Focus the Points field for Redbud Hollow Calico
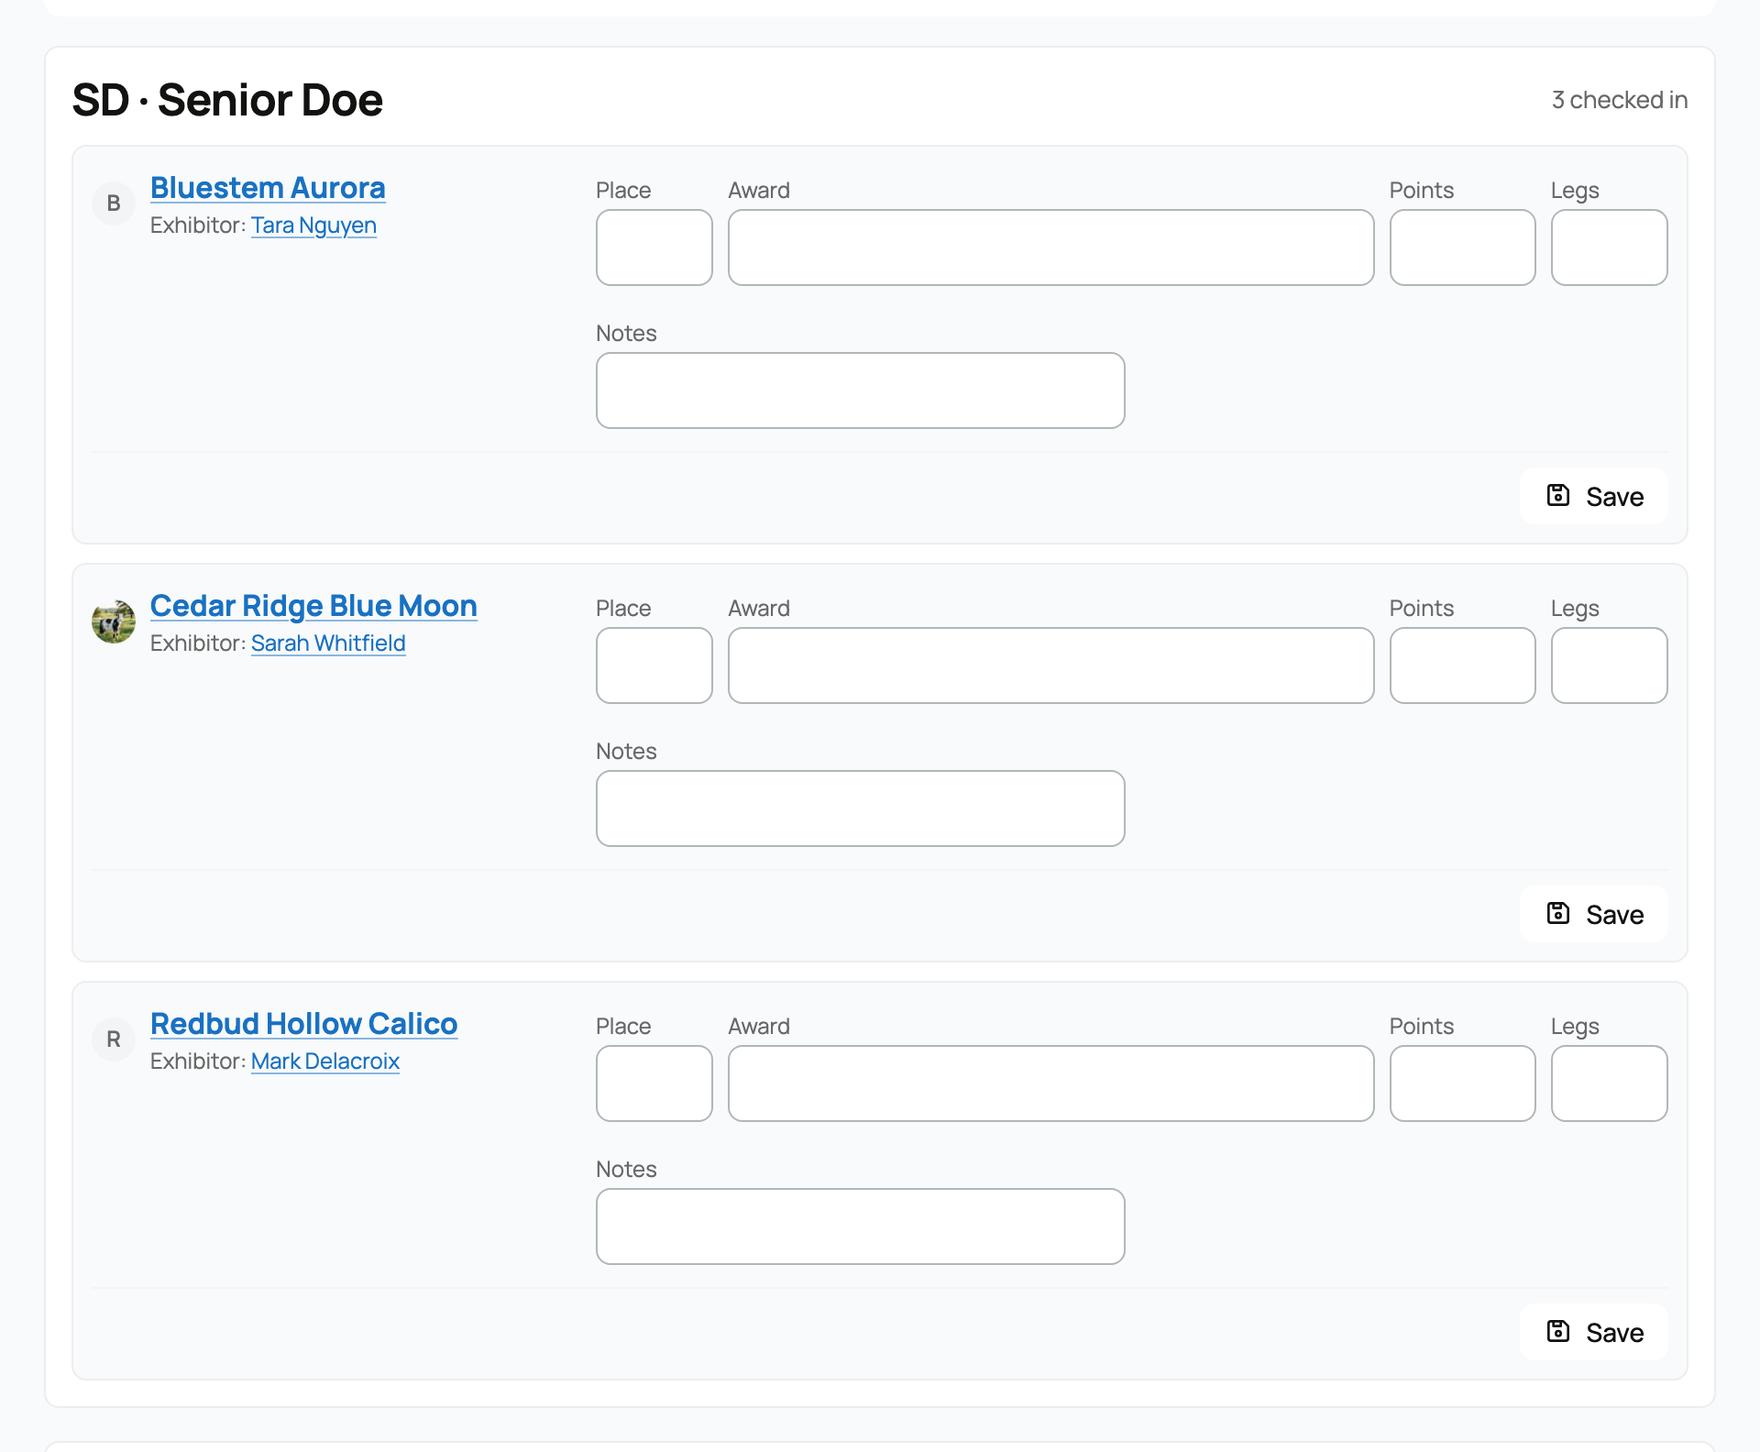 tap(1462, 1083)
